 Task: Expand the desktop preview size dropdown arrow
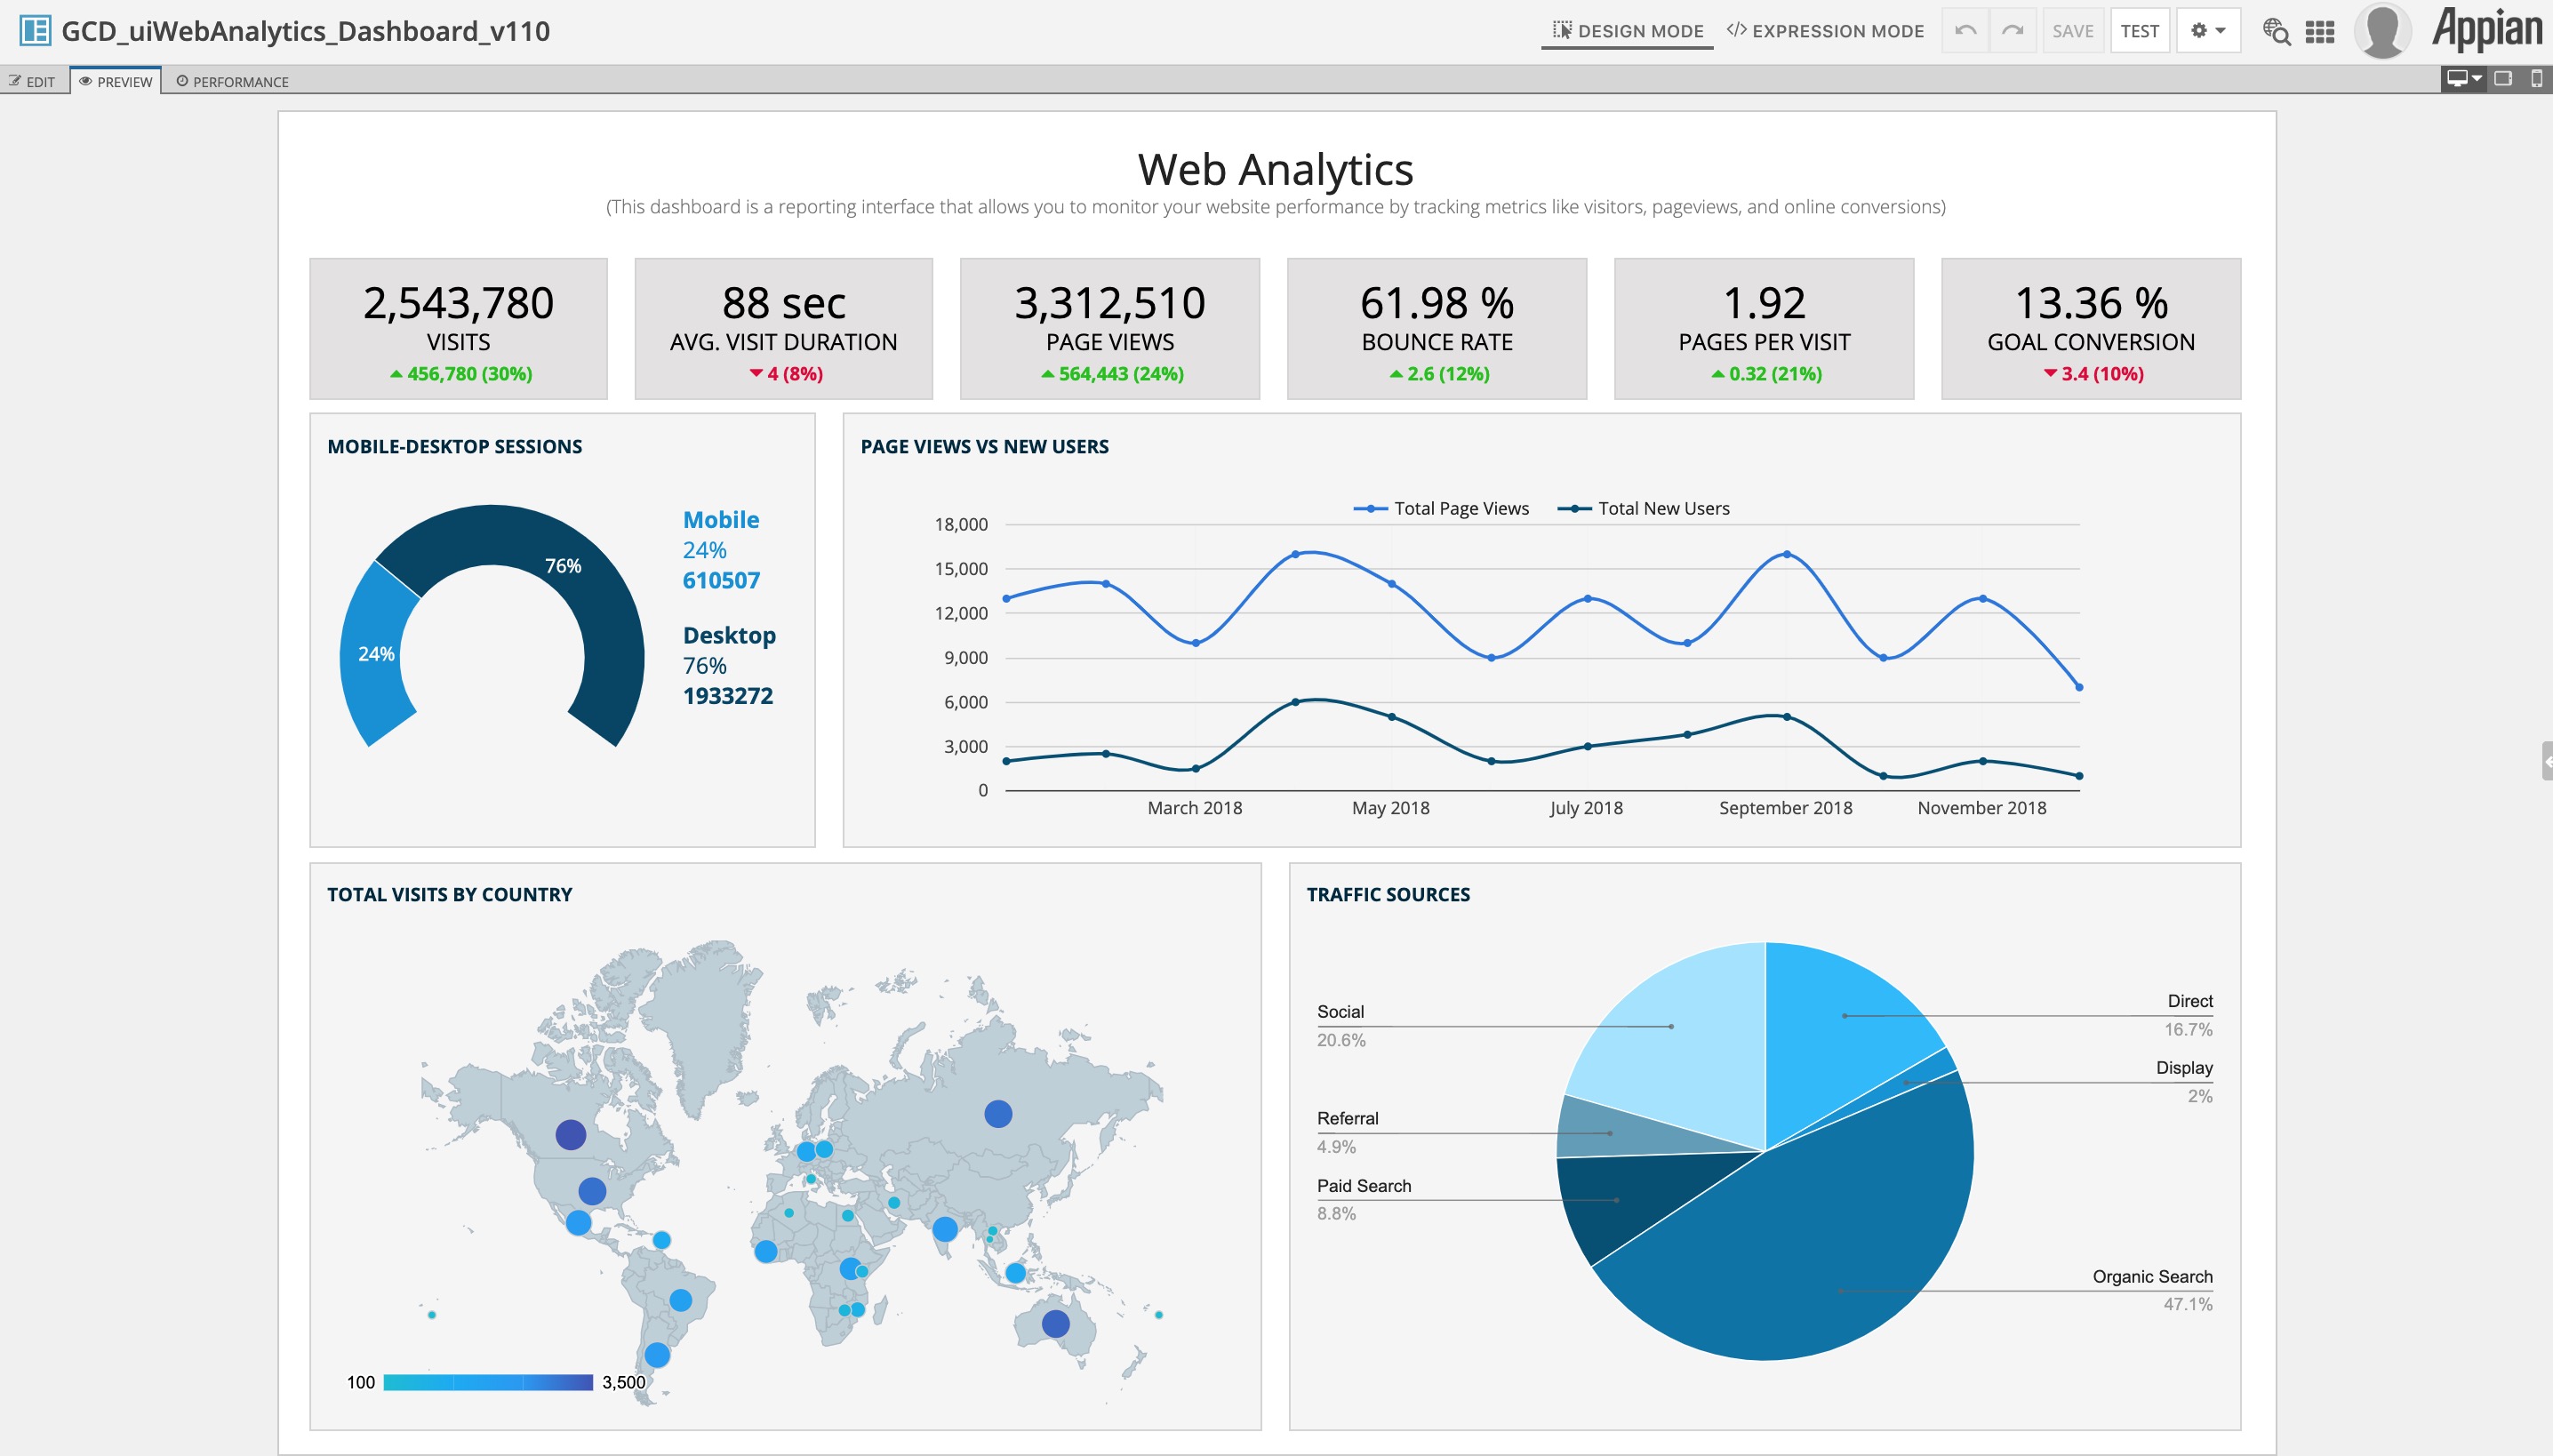pyautogui.click(x=2476, y=77)
